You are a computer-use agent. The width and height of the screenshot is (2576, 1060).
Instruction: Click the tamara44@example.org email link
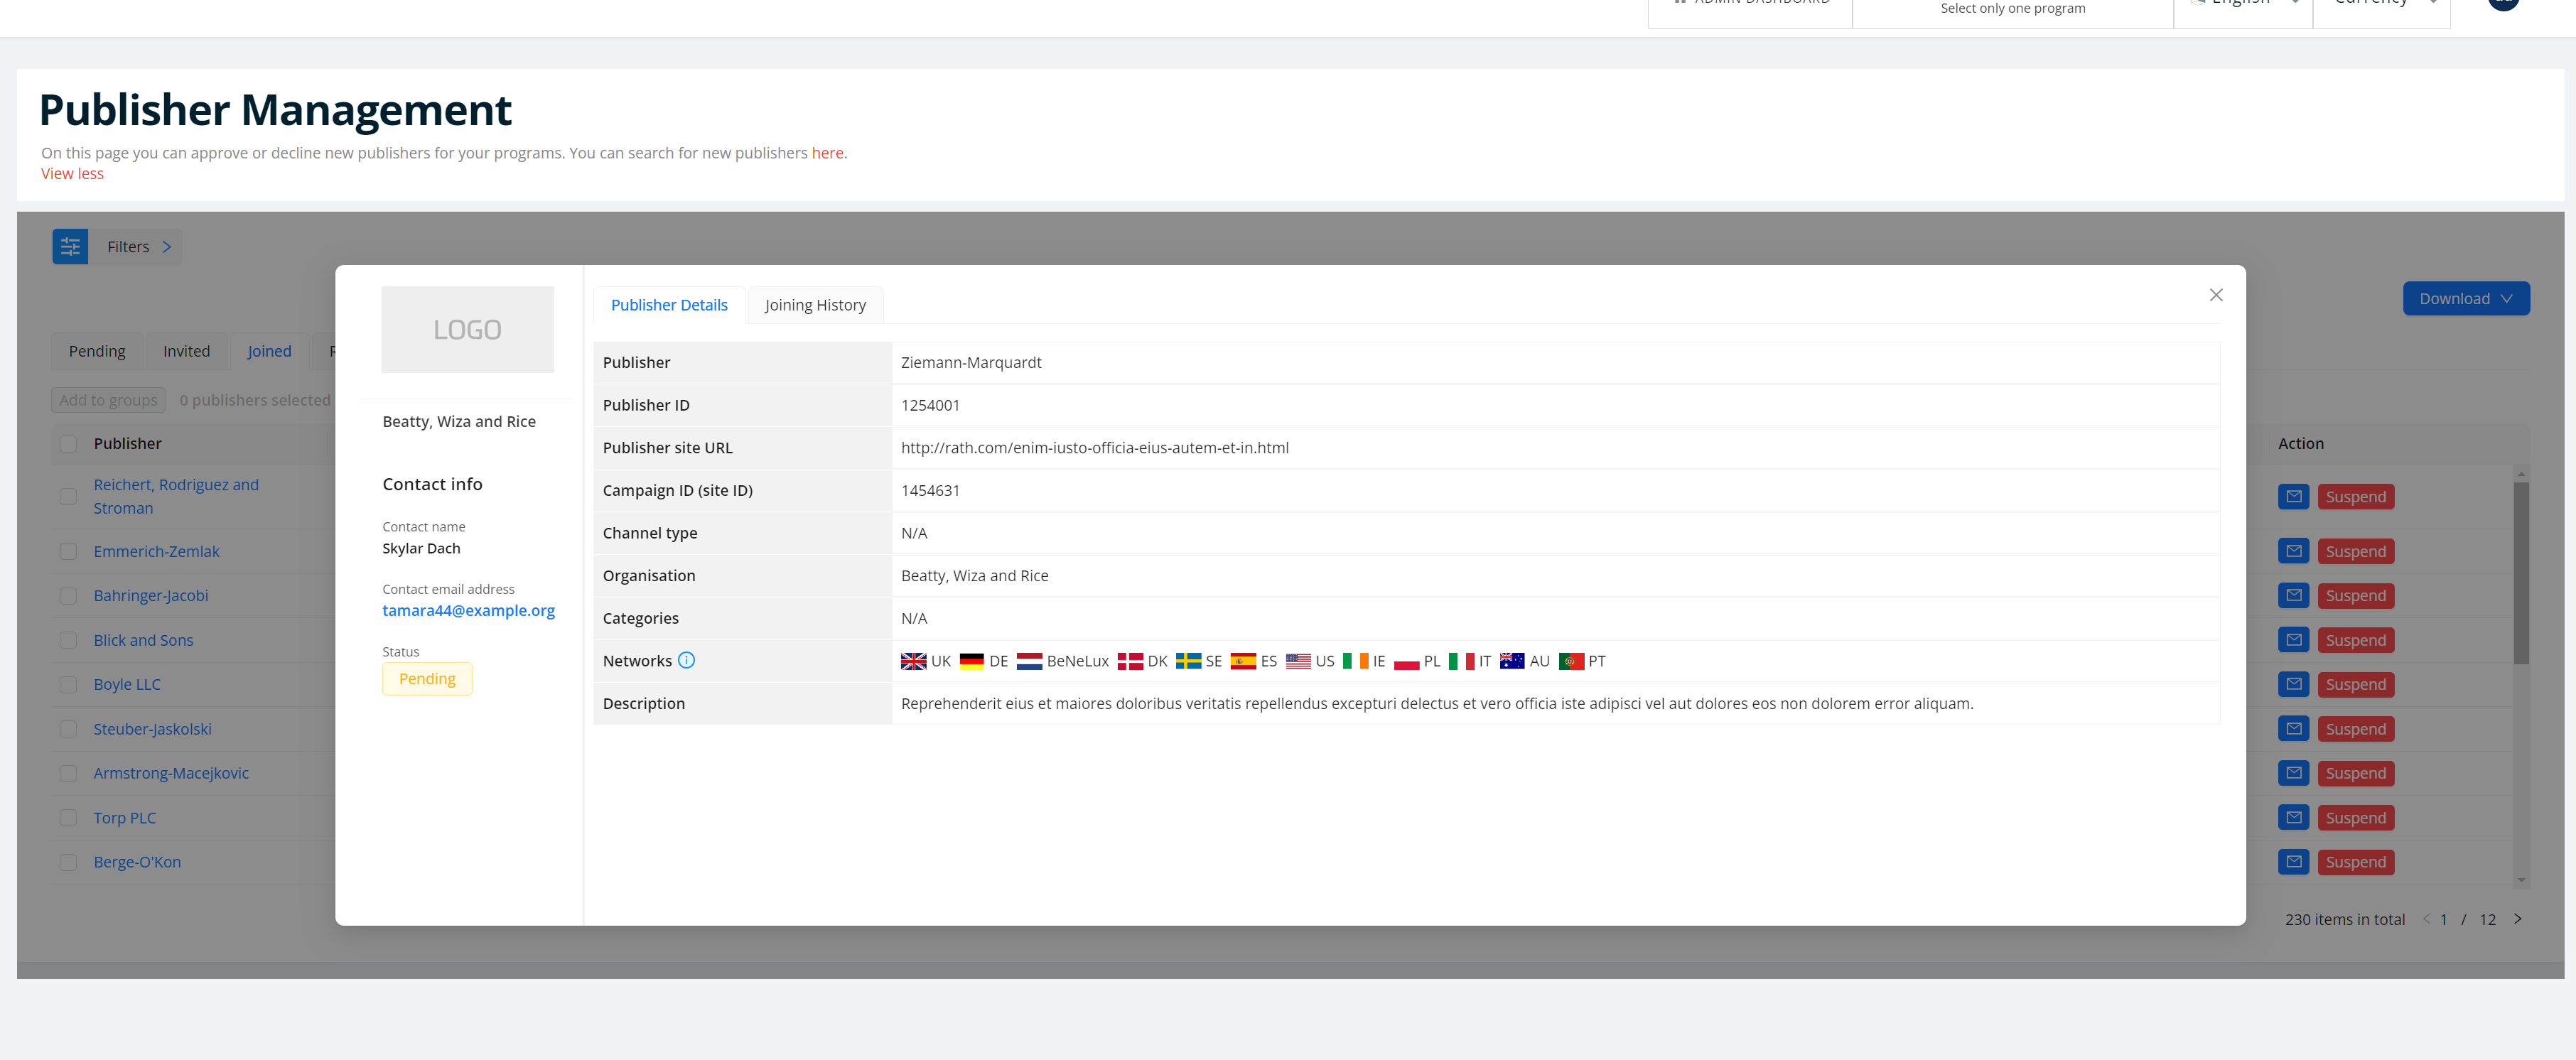click(x=468, y=610)
